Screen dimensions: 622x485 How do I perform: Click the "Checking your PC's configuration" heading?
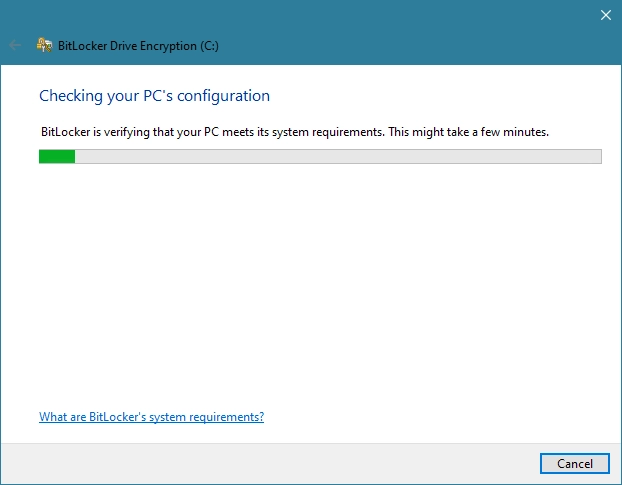(154, 96)
